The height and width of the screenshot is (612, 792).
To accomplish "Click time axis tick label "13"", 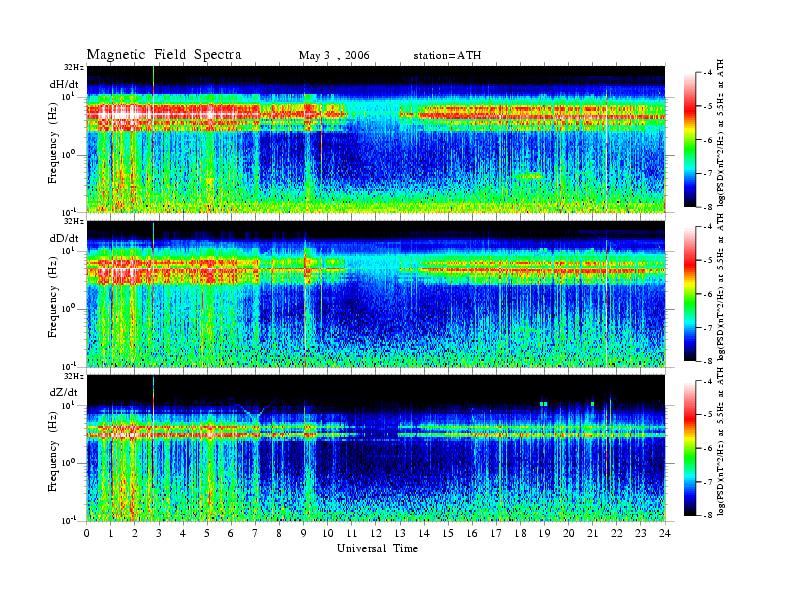I will (400, 534).
